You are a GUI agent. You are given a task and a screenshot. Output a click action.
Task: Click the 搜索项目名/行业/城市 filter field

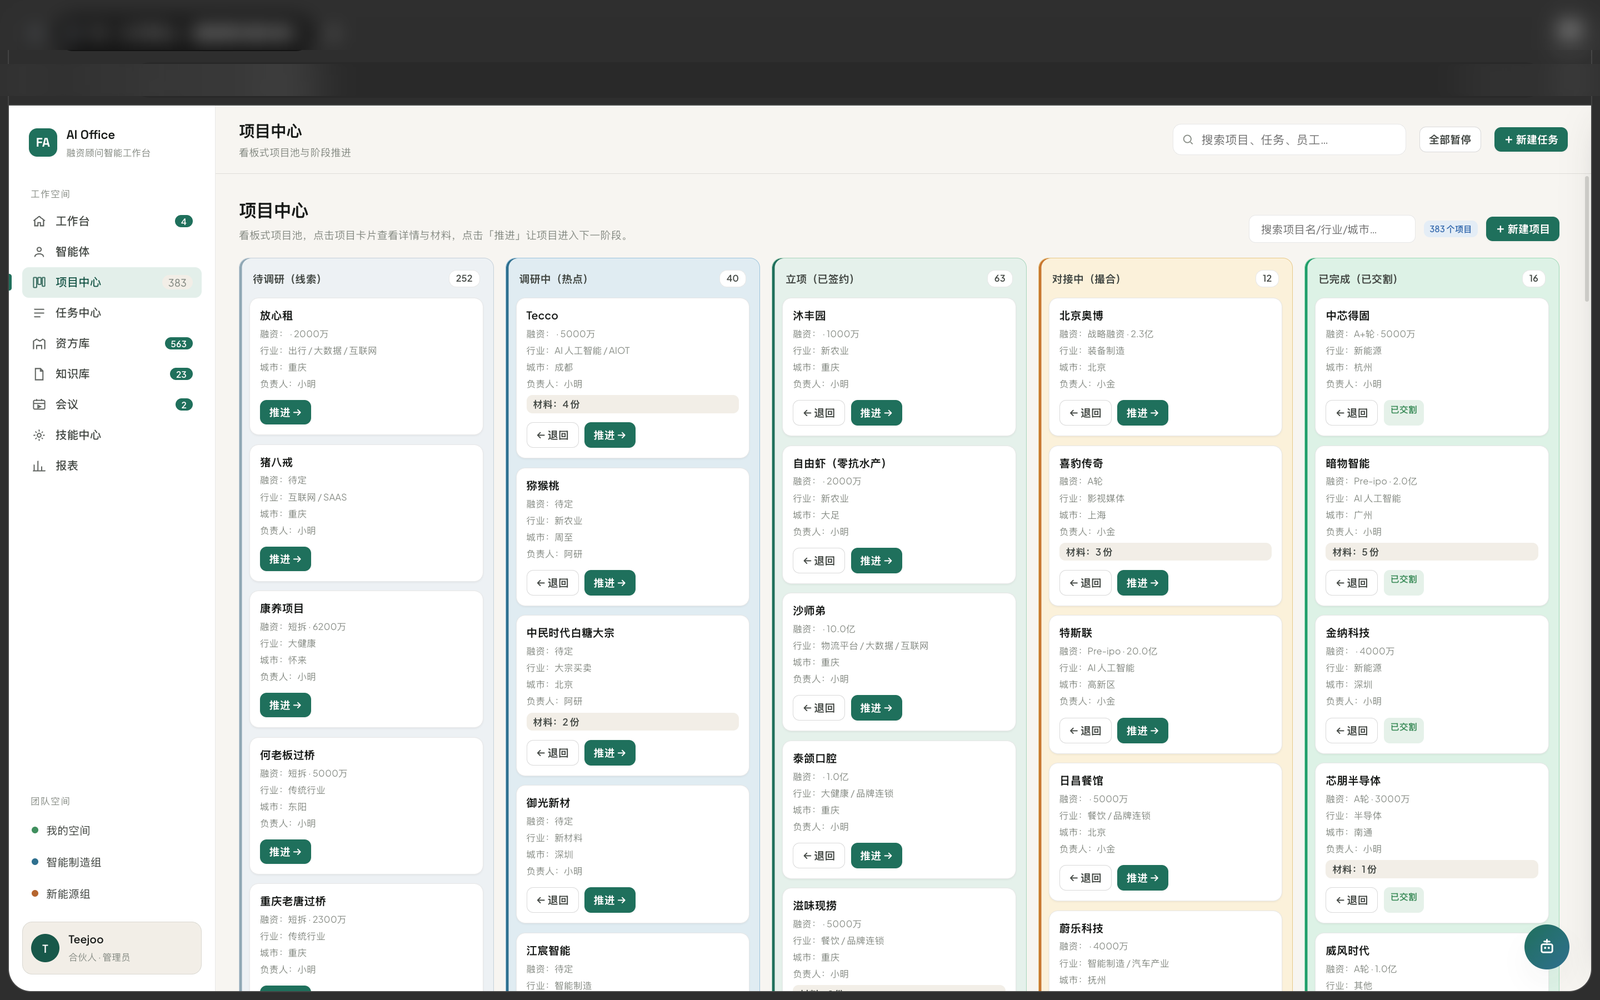point(1332,229)
